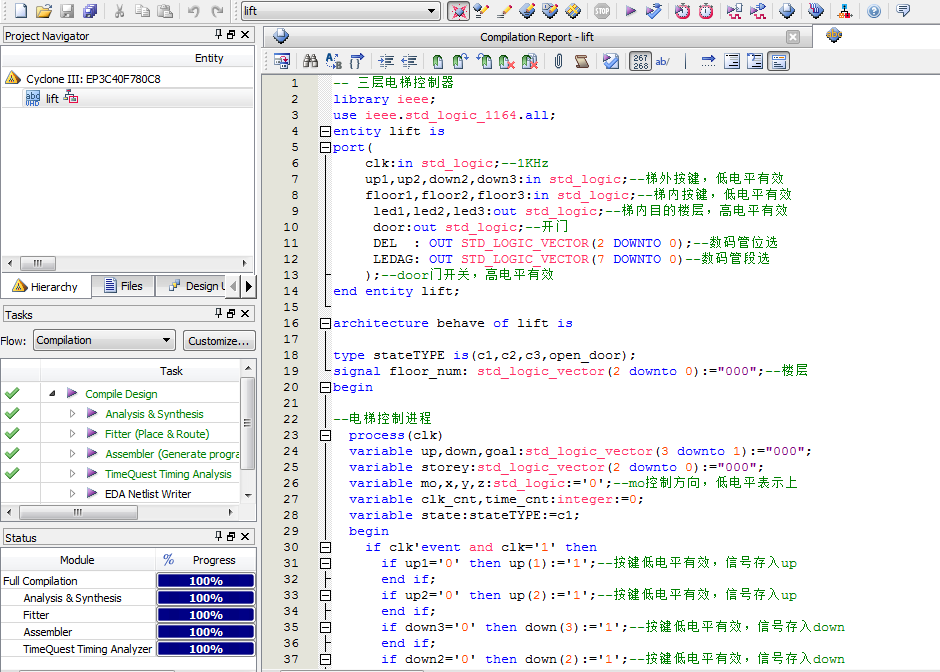Toggle line numbers display in editor toolbar
The image size is (940, 672).
[x=640, y=62]
